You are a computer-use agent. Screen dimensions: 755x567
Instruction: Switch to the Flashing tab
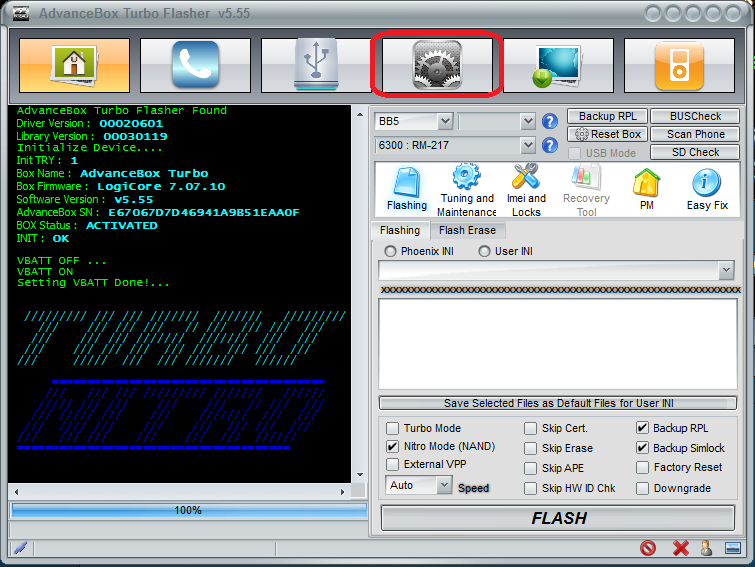pos(400,231)
